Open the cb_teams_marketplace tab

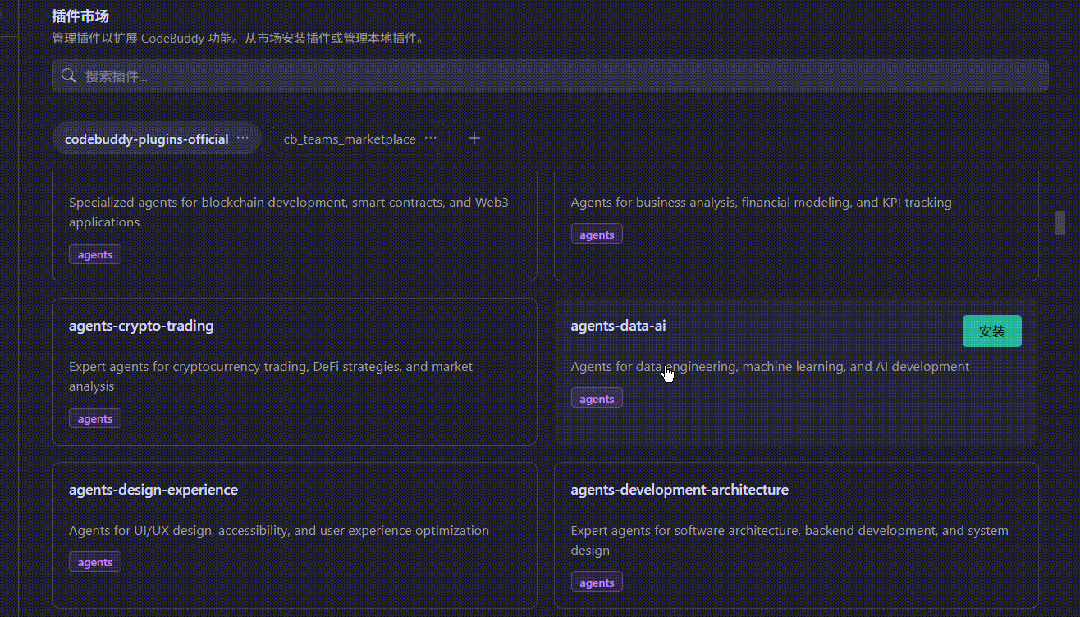[x=350, y=139]
